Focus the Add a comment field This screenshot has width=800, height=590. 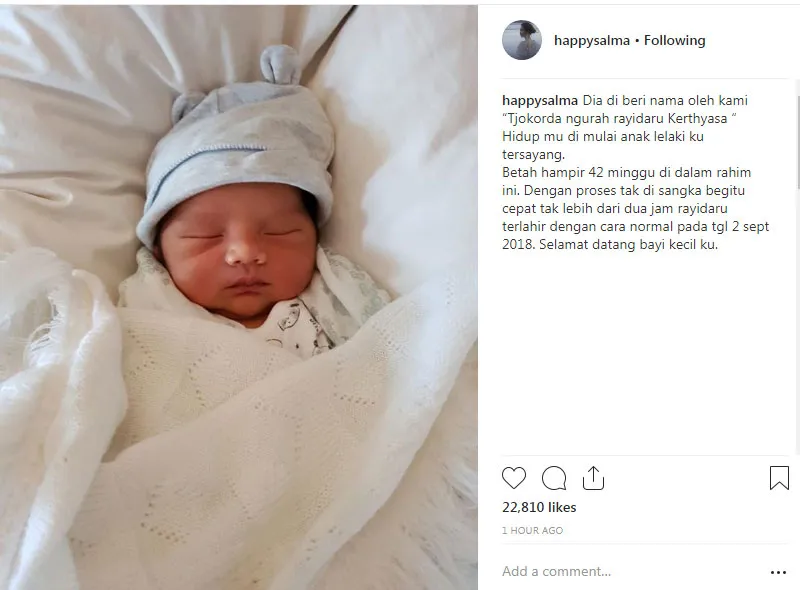coord(633,571)
